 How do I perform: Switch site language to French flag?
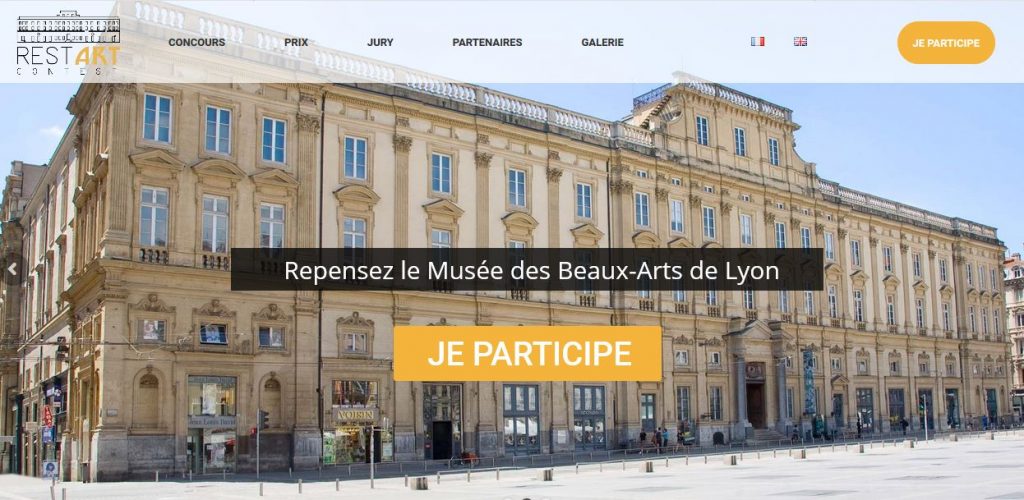(758, 41)
